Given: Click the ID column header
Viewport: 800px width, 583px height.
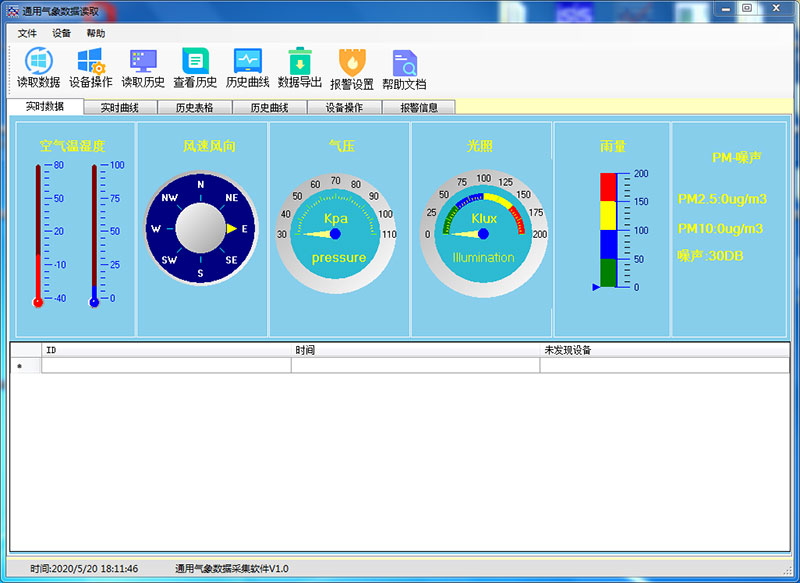Looking at the screenshot, I should point(166,350).
